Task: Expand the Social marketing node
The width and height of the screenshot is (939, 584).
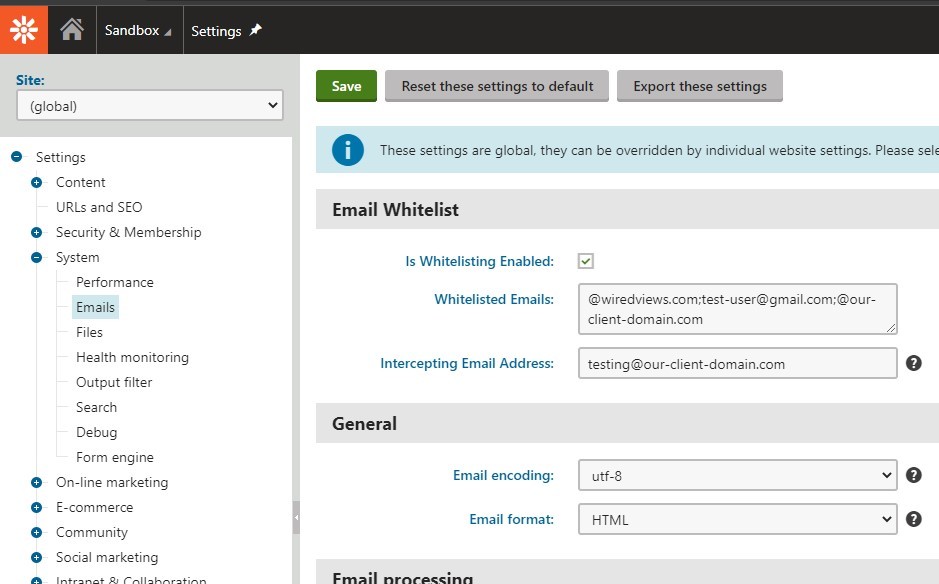Action: coord(37,558)
